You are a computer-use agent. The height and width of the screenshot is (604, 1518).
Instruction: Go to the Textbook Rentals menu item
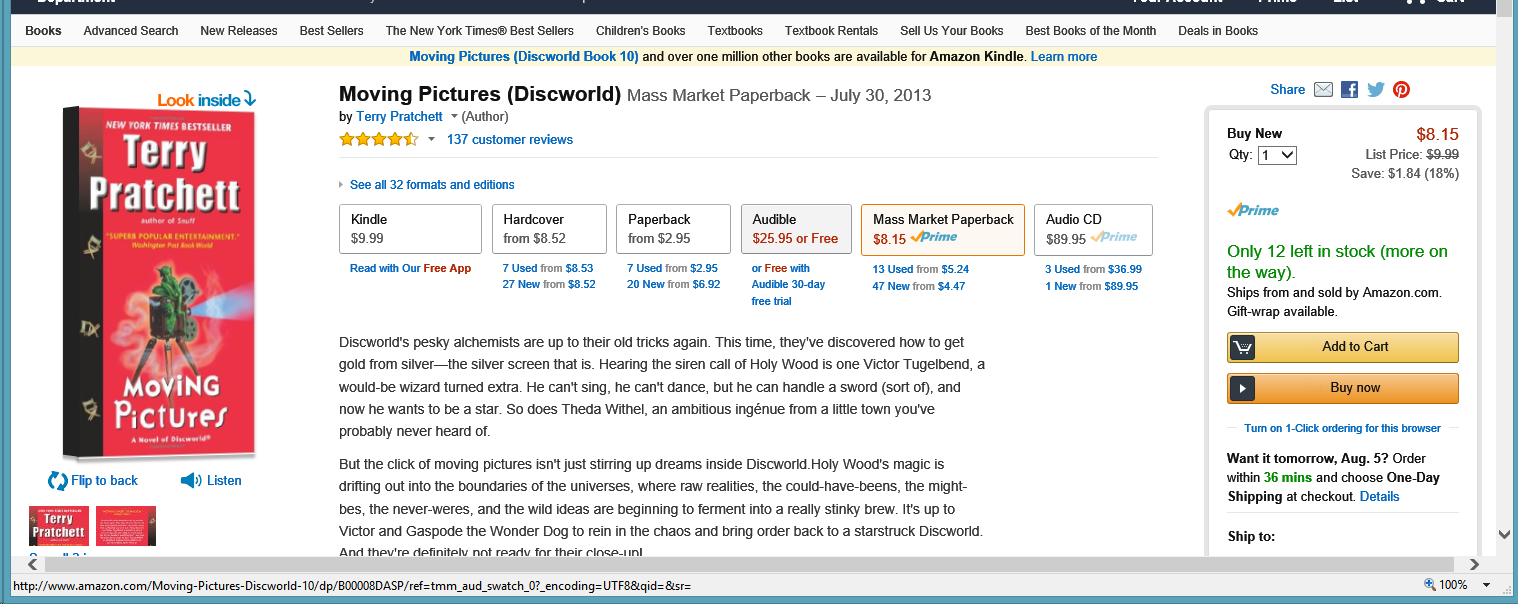click(x=831, y=31)
